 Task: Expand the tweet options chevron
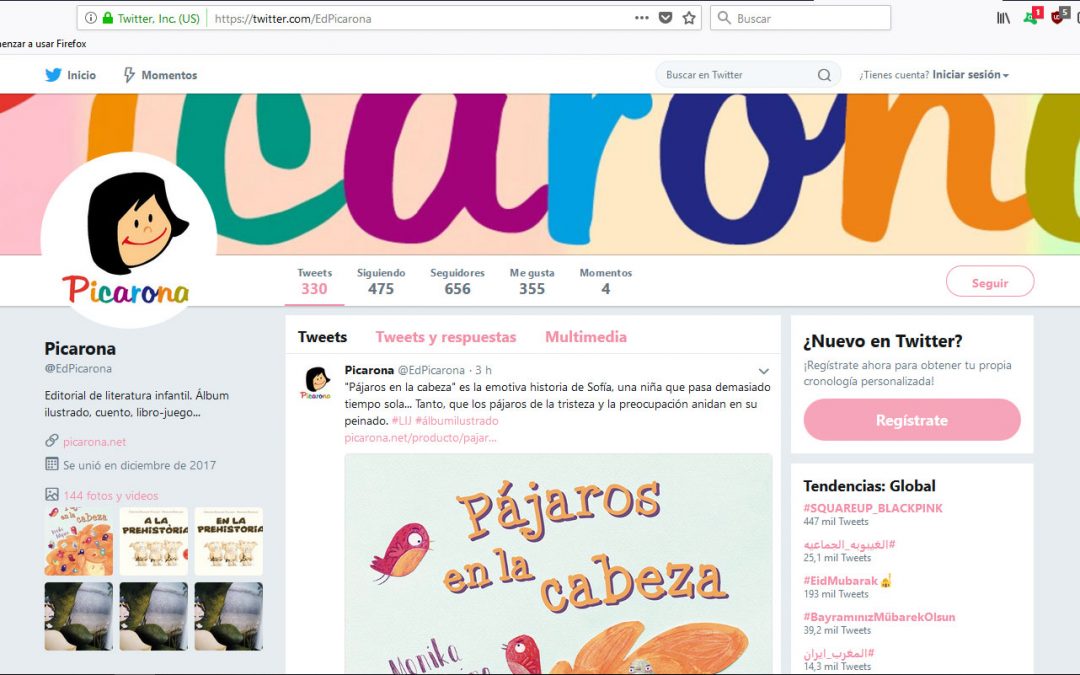coord(763,371)
